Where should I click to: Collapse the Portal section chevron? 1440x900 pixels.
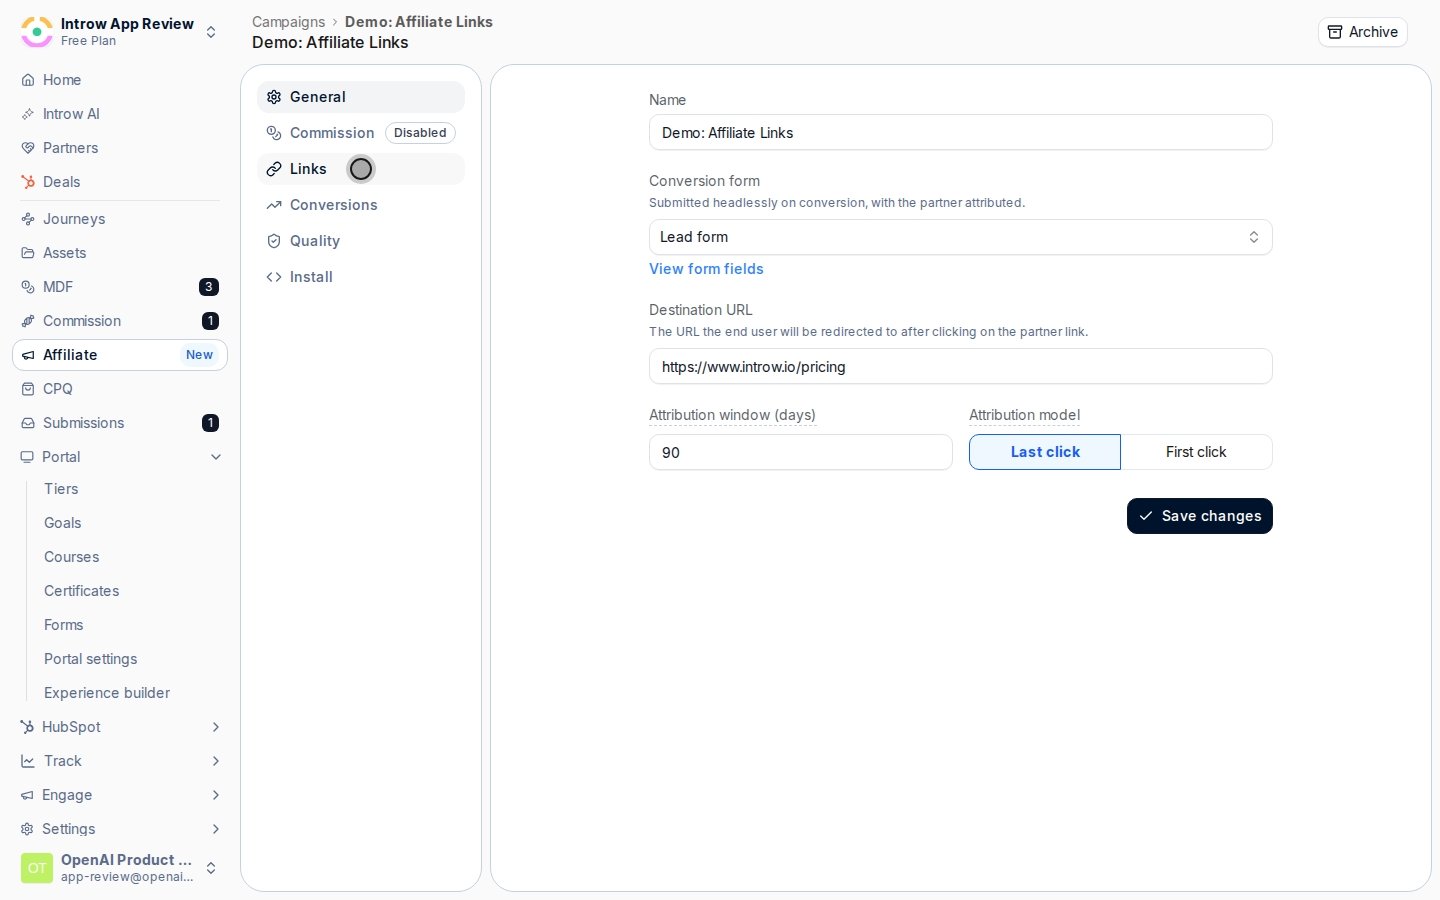[x=216, y=457]
